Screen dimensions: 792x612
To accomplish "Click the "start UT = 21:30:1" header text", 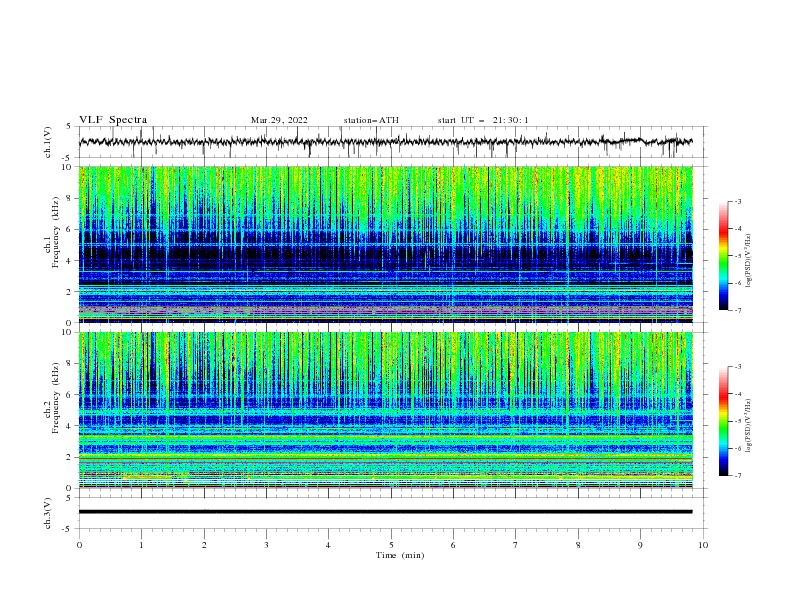I will [483, 120].
